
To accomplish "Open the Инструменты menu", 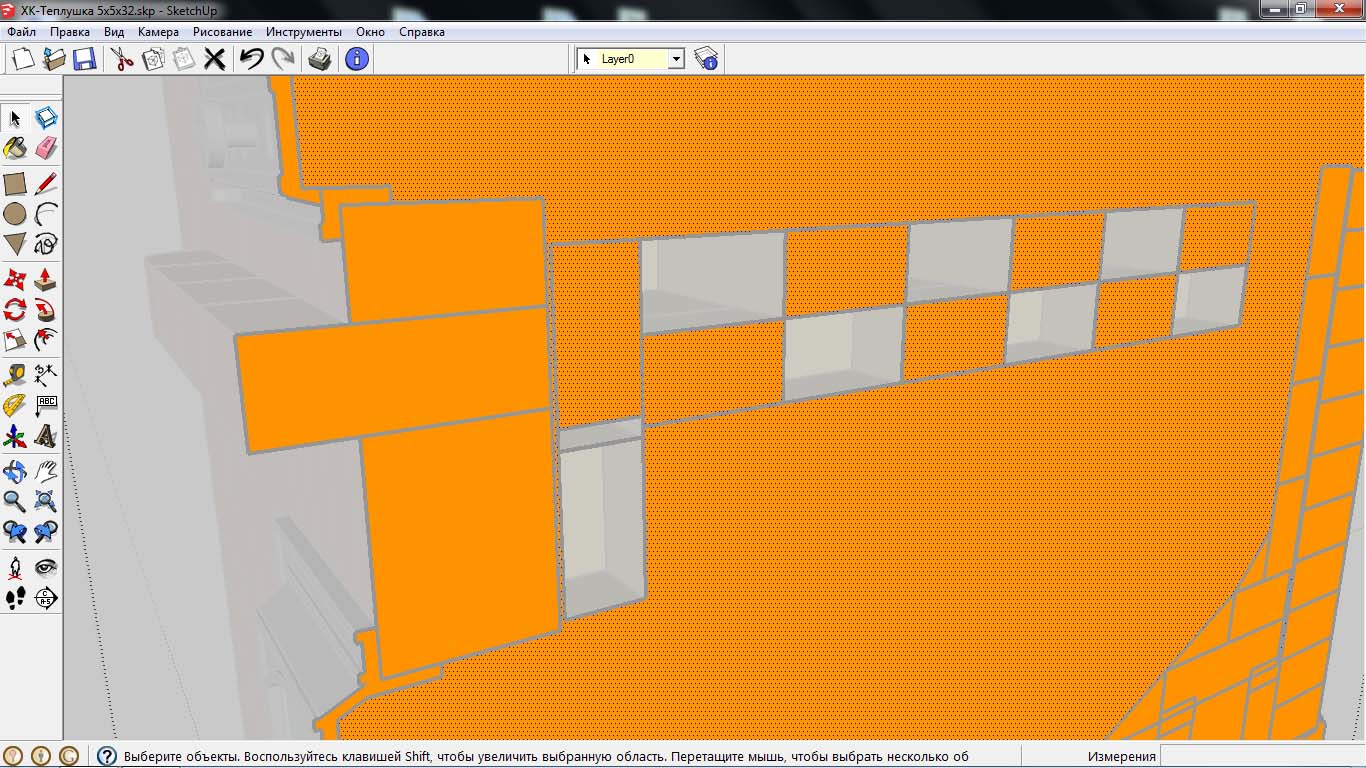I will (304, 32).
